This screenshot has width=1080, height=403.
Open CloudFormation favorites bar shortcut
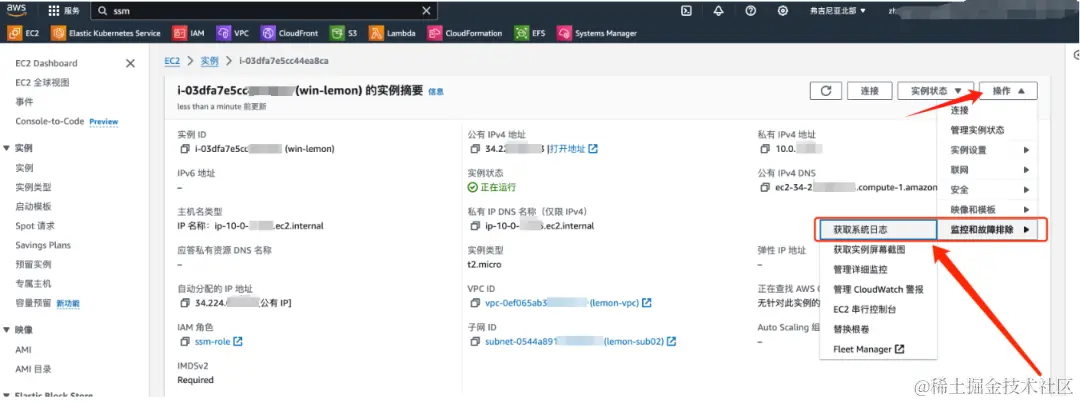tap(466, 33)
